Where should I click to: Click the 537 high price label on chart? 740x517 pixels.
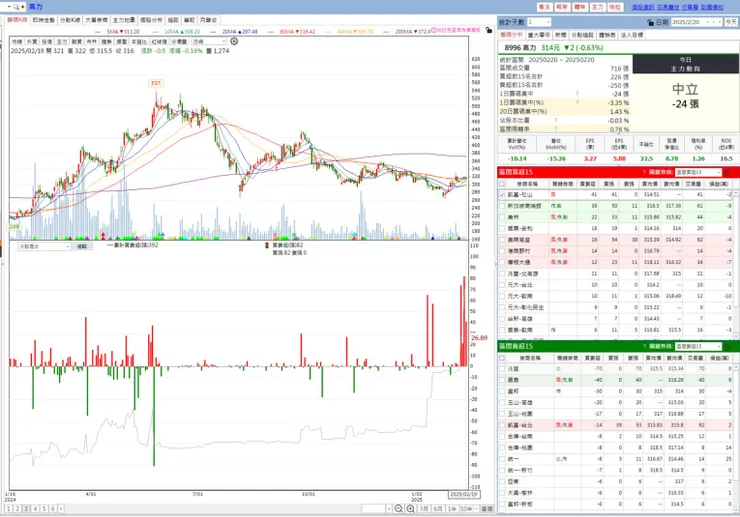tap(156, 83)
